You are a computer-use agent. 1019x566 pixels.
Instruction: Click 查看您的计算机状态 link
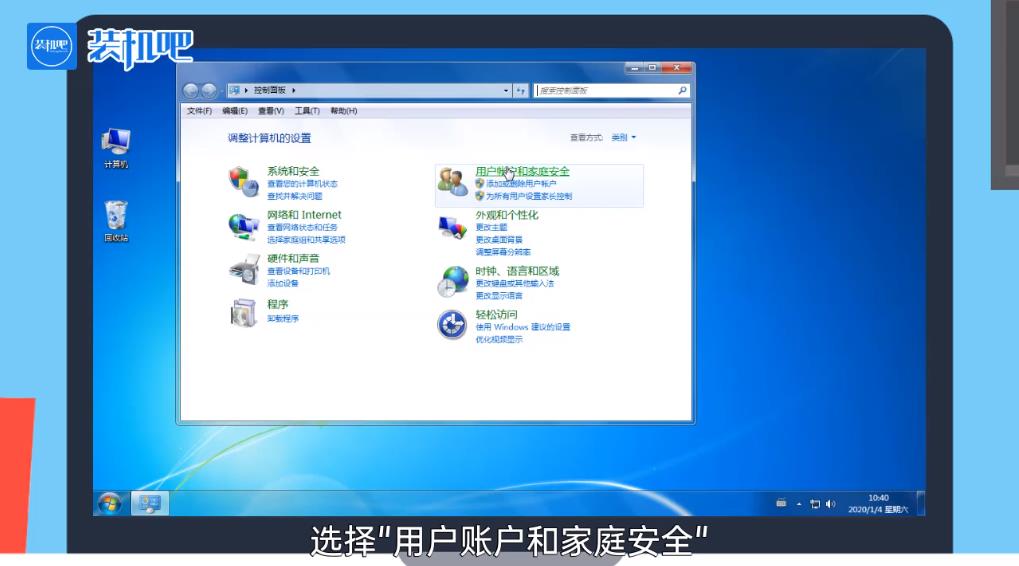(x=302, y=184)
